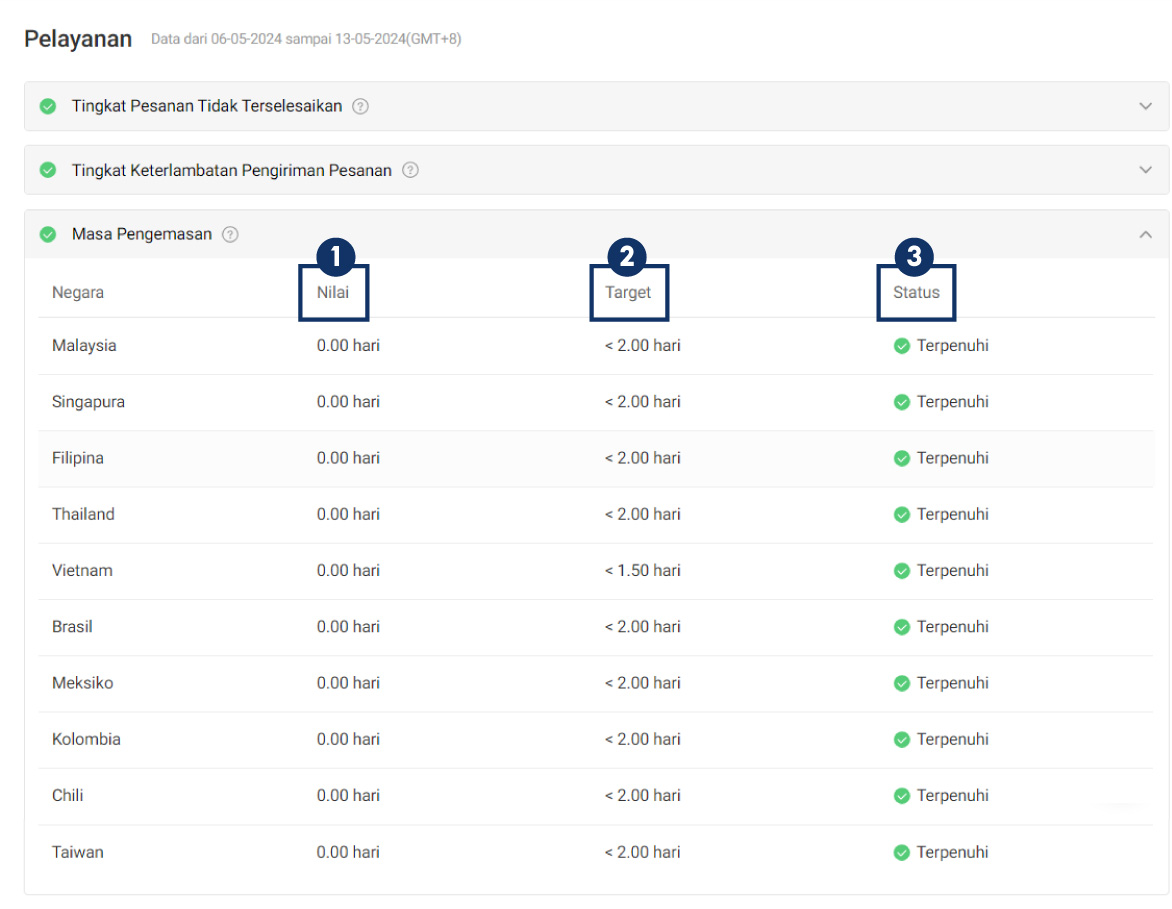Click the Nilai column header
Viewport: 1172px width, 909px height.
333,292
